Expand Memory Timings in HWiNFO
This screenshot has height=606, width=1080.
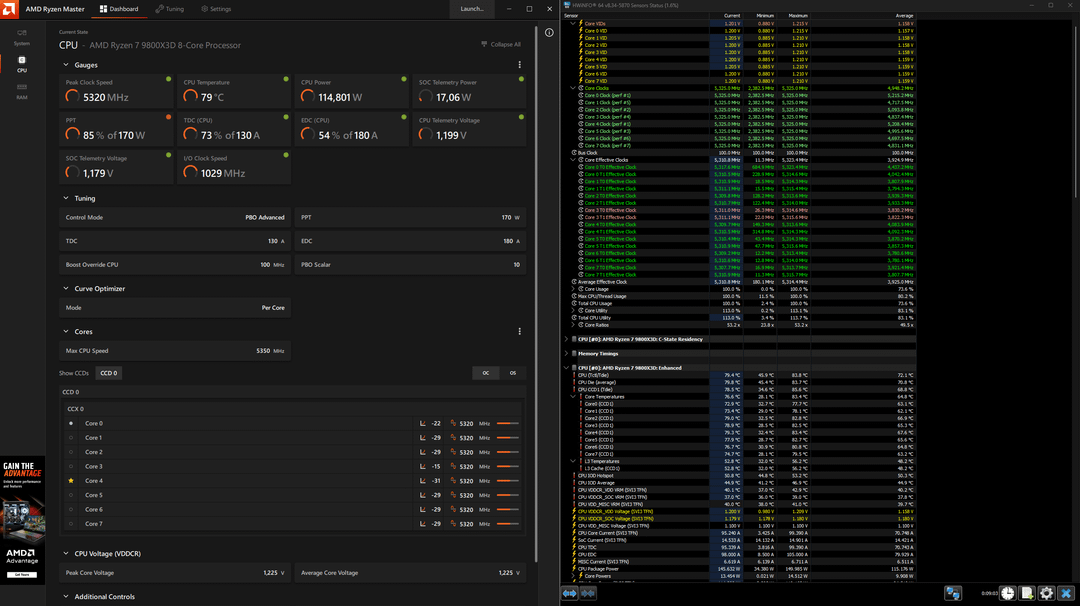point(567,353)
